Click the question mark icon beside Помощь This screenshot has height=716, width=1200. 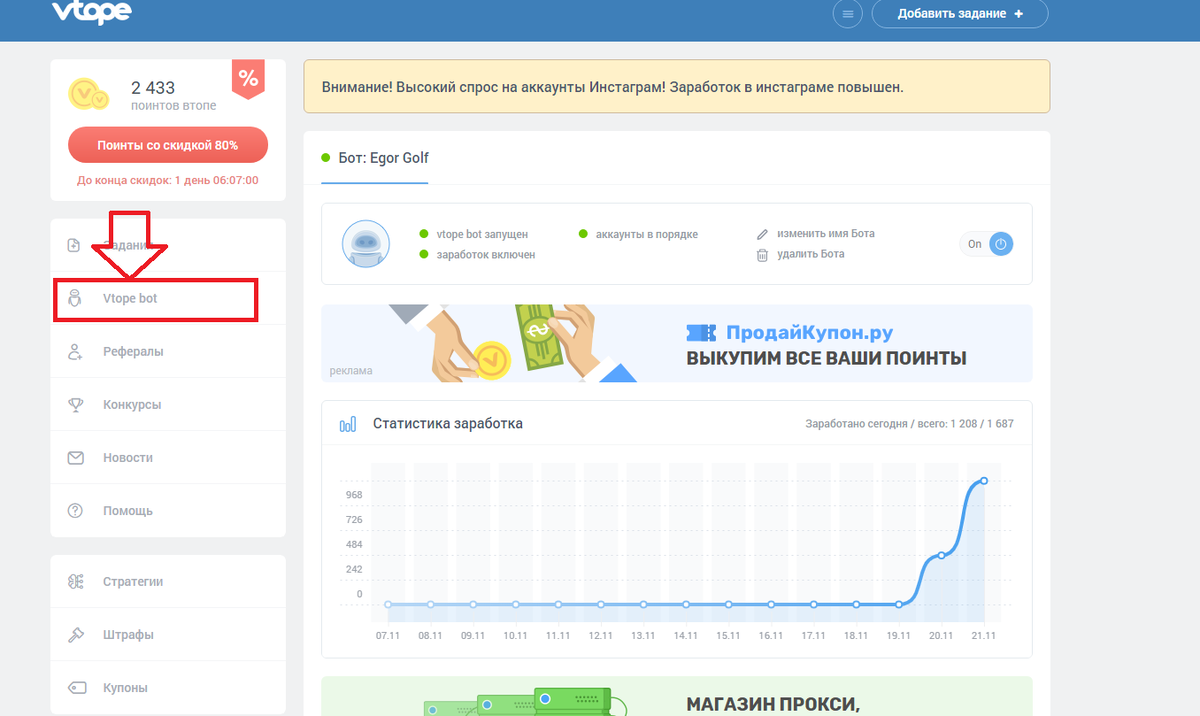(x=75, y=511)
